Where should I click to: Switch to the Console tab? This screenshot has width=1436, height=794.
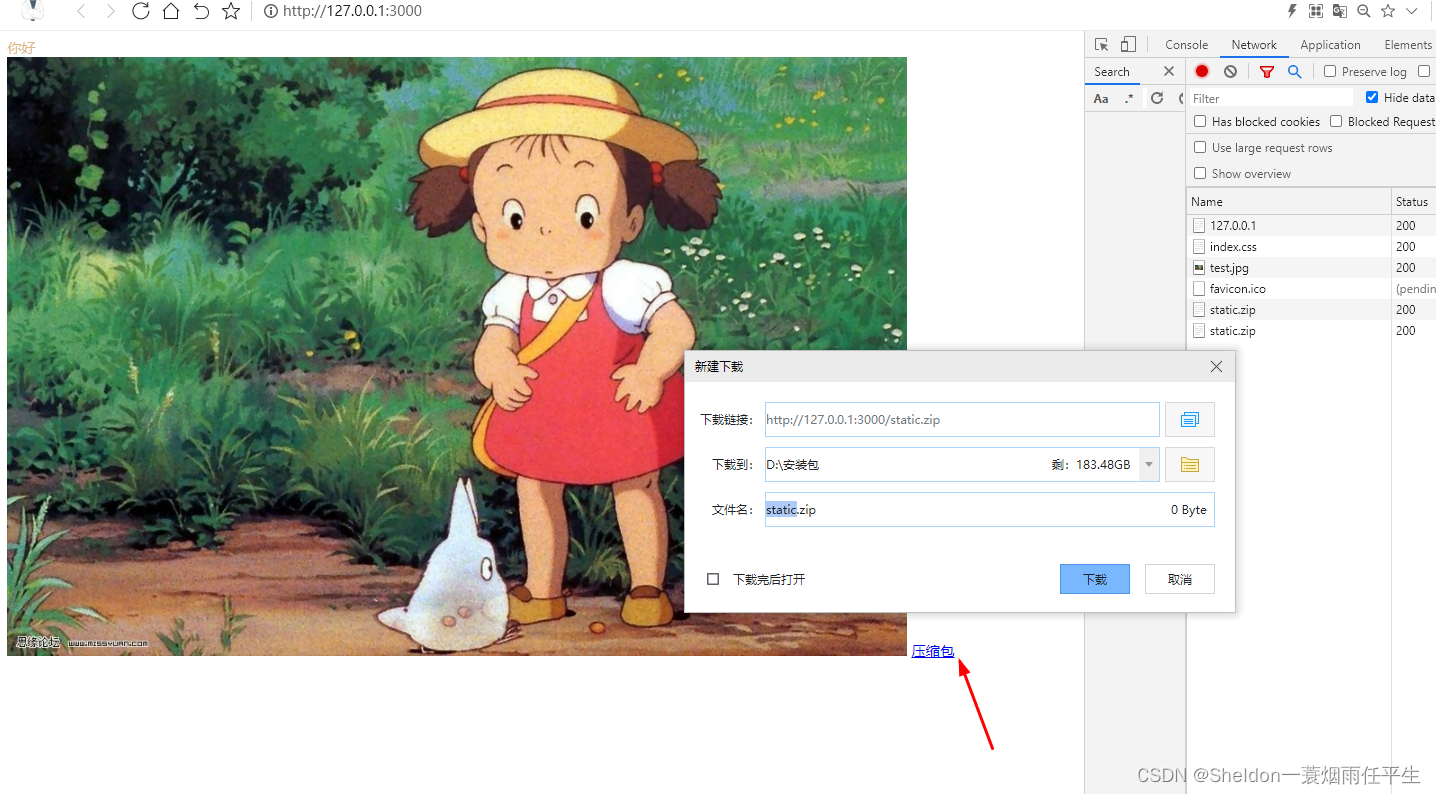1187,45
